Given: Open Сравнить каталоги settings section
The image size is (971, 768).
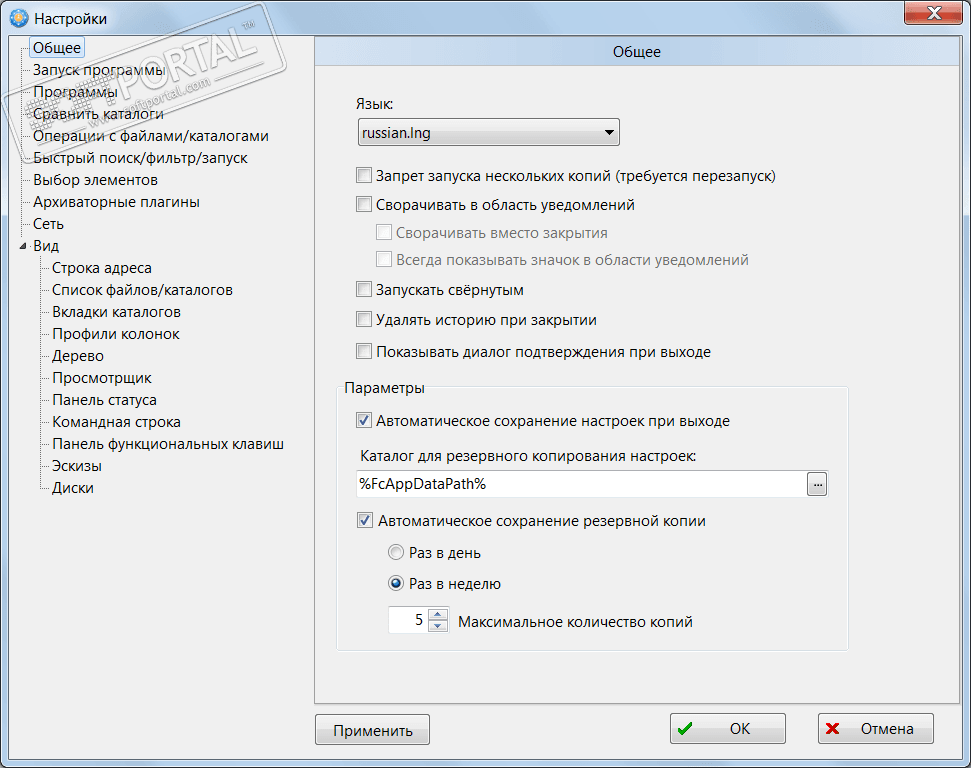Looking at the screenshot, I should (98, 114).
